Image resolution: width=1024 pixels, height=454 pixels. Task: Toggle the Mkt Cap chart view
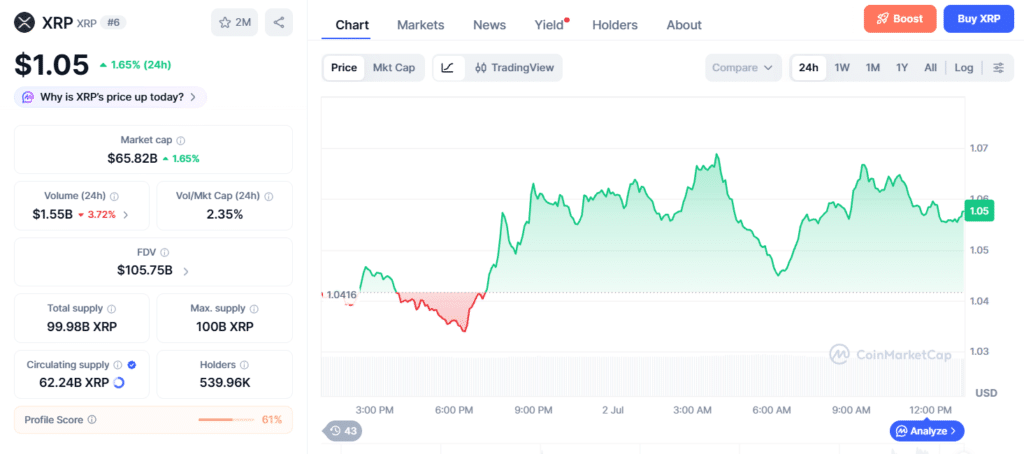pyautogui.click(x=394, y=68)
